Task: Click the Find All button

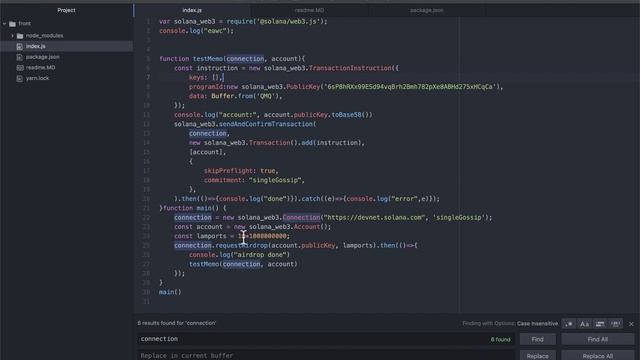Action: tap(598, 339)
